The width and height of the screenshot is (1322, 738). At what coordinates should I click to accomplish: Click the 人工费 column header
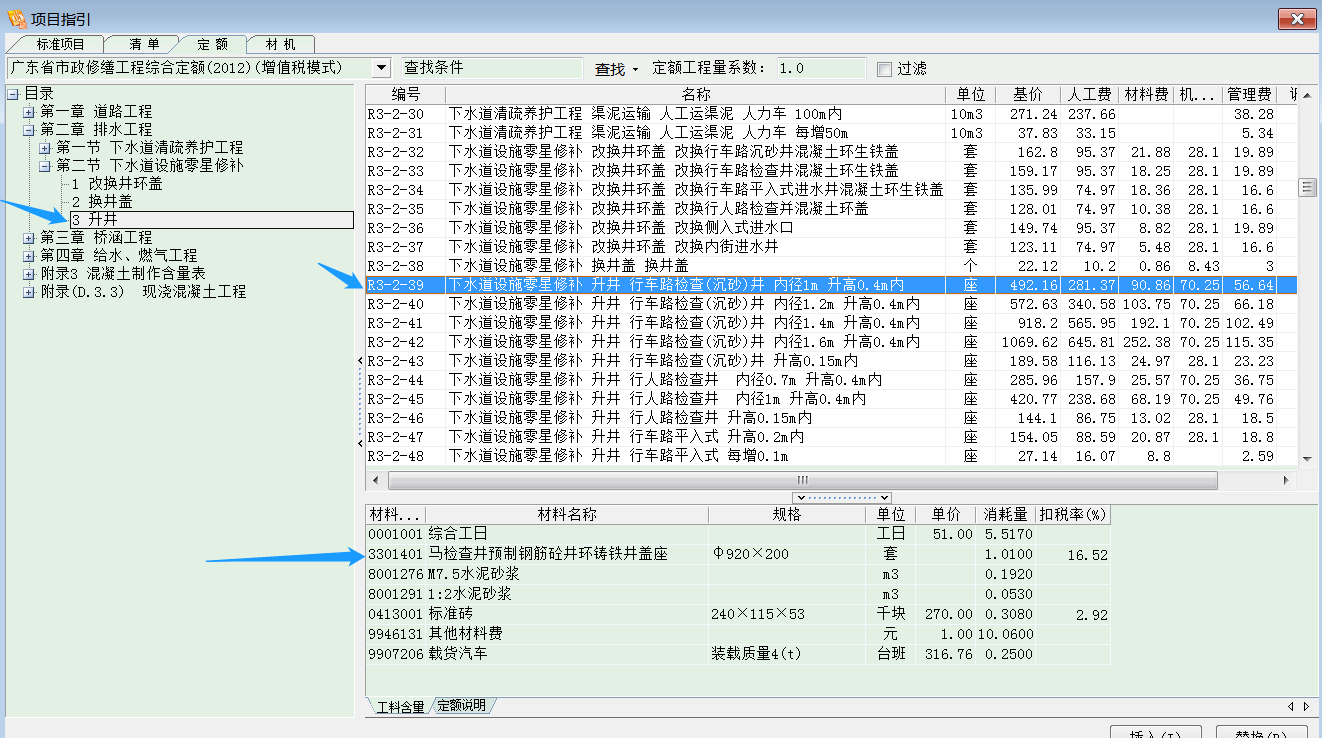pos(1090,94)
